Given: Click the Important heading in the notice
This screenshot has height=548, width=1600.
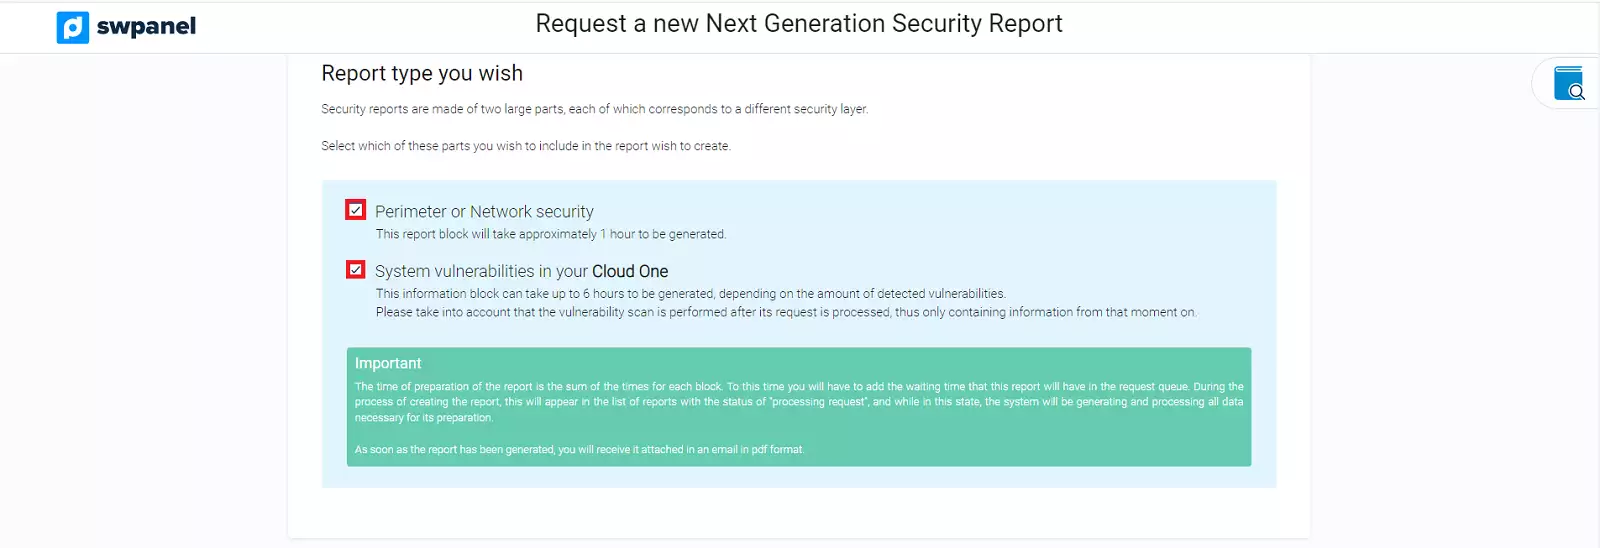Looking at the screenshot, I should 388,363.
